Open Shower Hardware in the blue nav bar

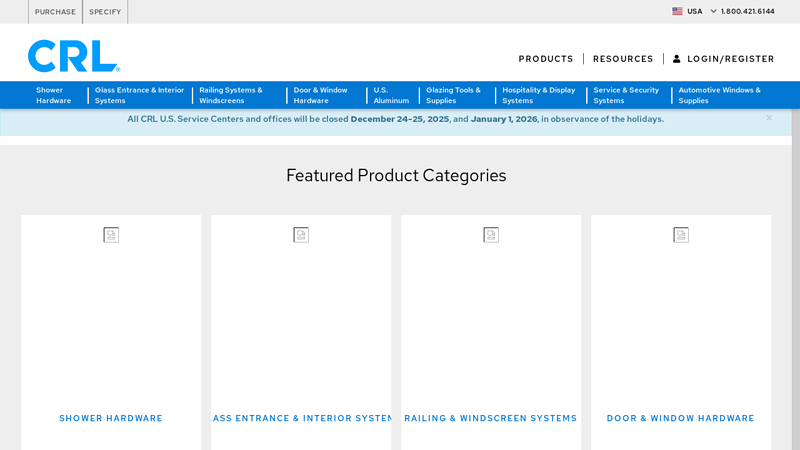54,95
